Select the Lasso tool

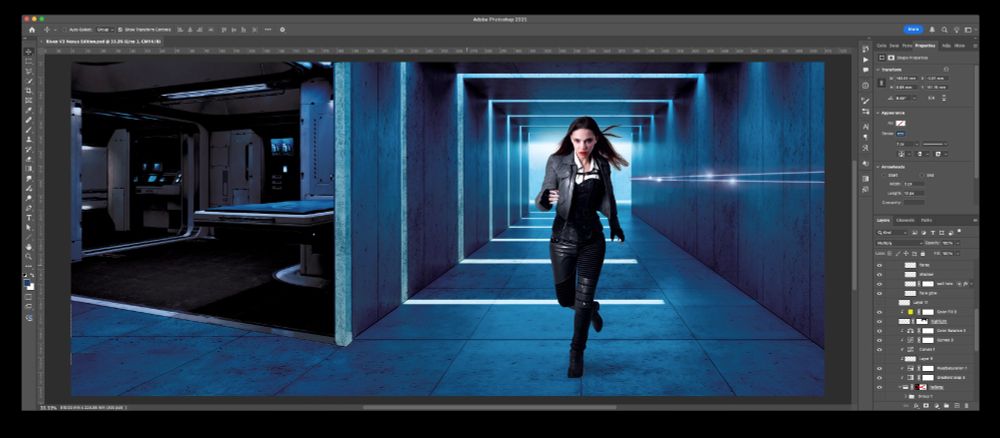pyautogui.click(x=29, y=71)
